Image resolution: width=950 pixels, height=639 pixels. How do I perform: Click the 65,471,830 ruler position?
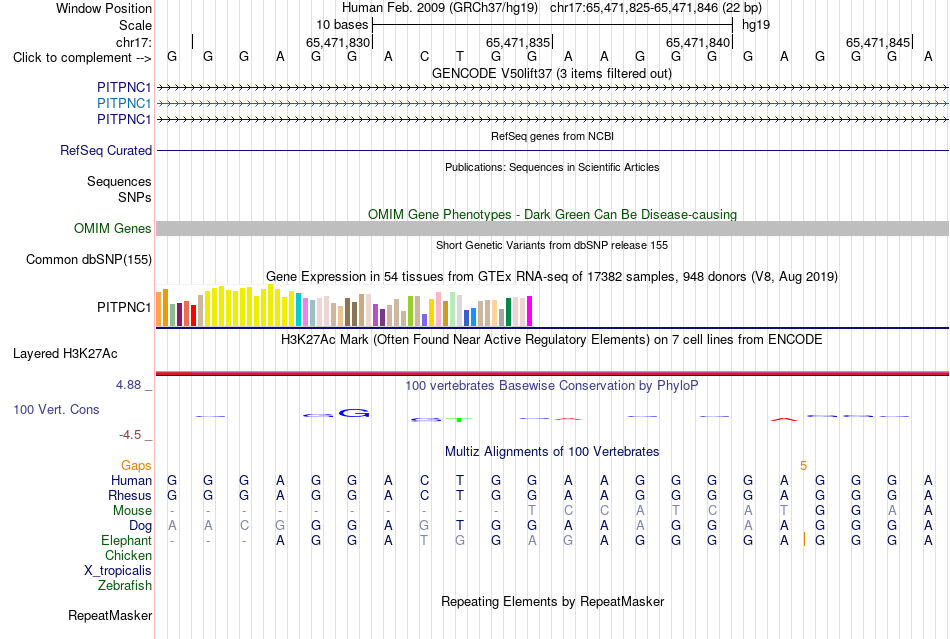tap(337, 42)
